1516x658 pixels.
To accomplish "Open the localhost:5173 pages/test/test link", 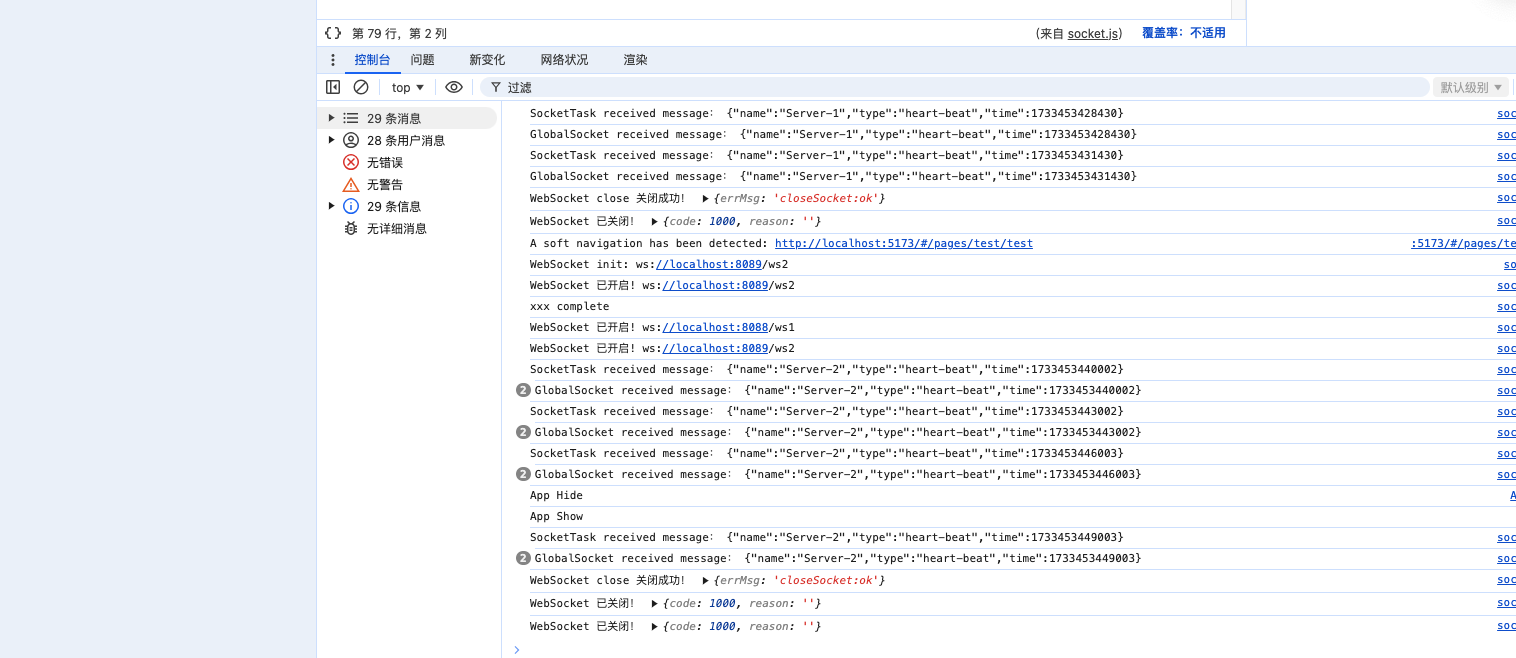I will tap(903, 243).
